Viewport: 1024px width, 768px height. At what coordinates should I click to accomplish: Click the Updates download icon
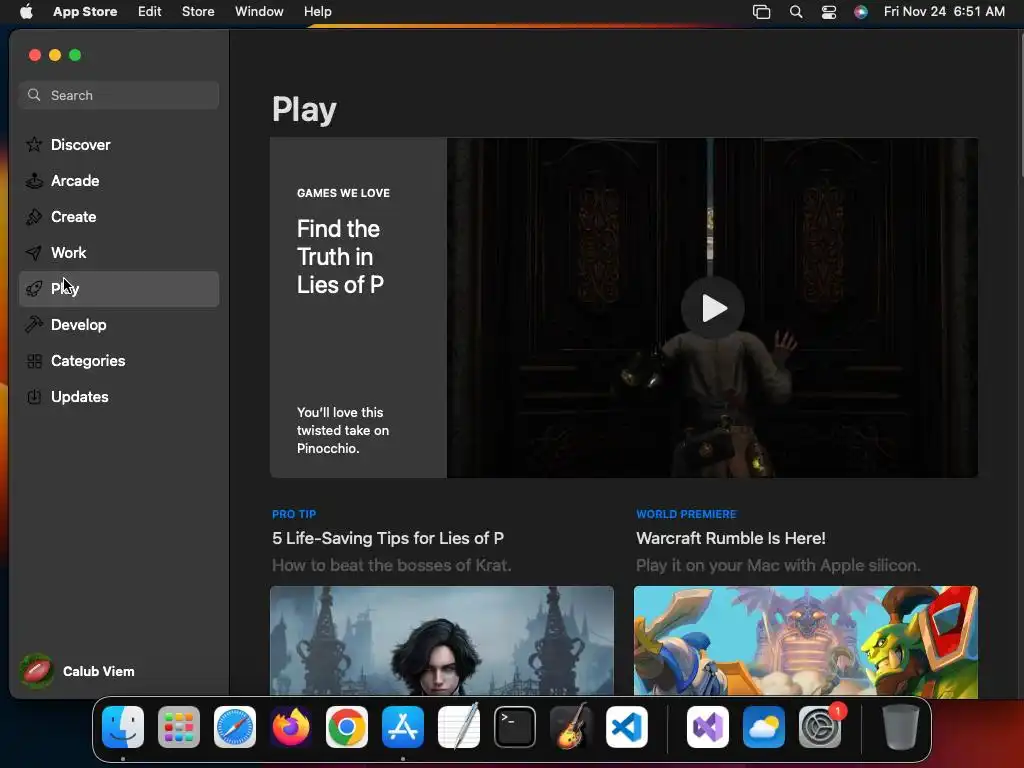34,396
